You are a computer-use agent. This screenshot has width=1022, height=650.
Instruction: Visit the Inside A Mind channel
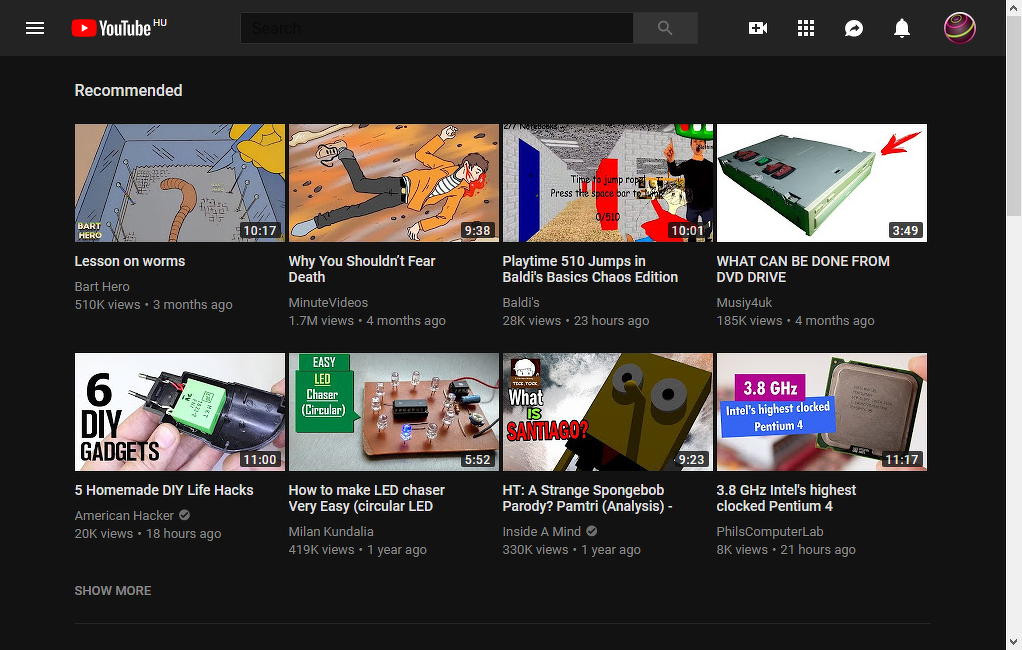point(542,531)
